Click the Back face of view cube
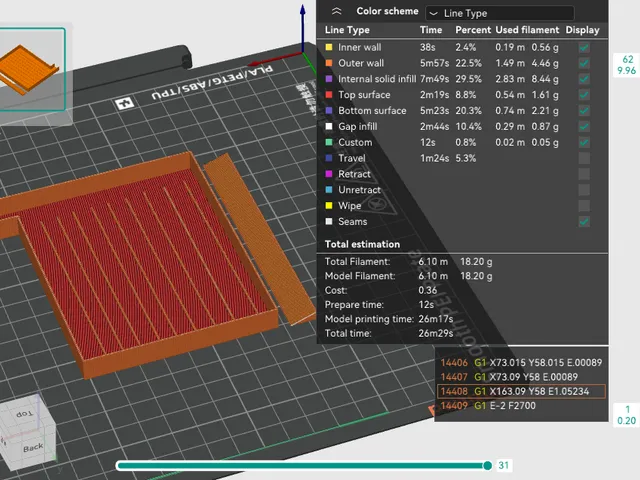The image size is (640, 480). coord(33,448)
